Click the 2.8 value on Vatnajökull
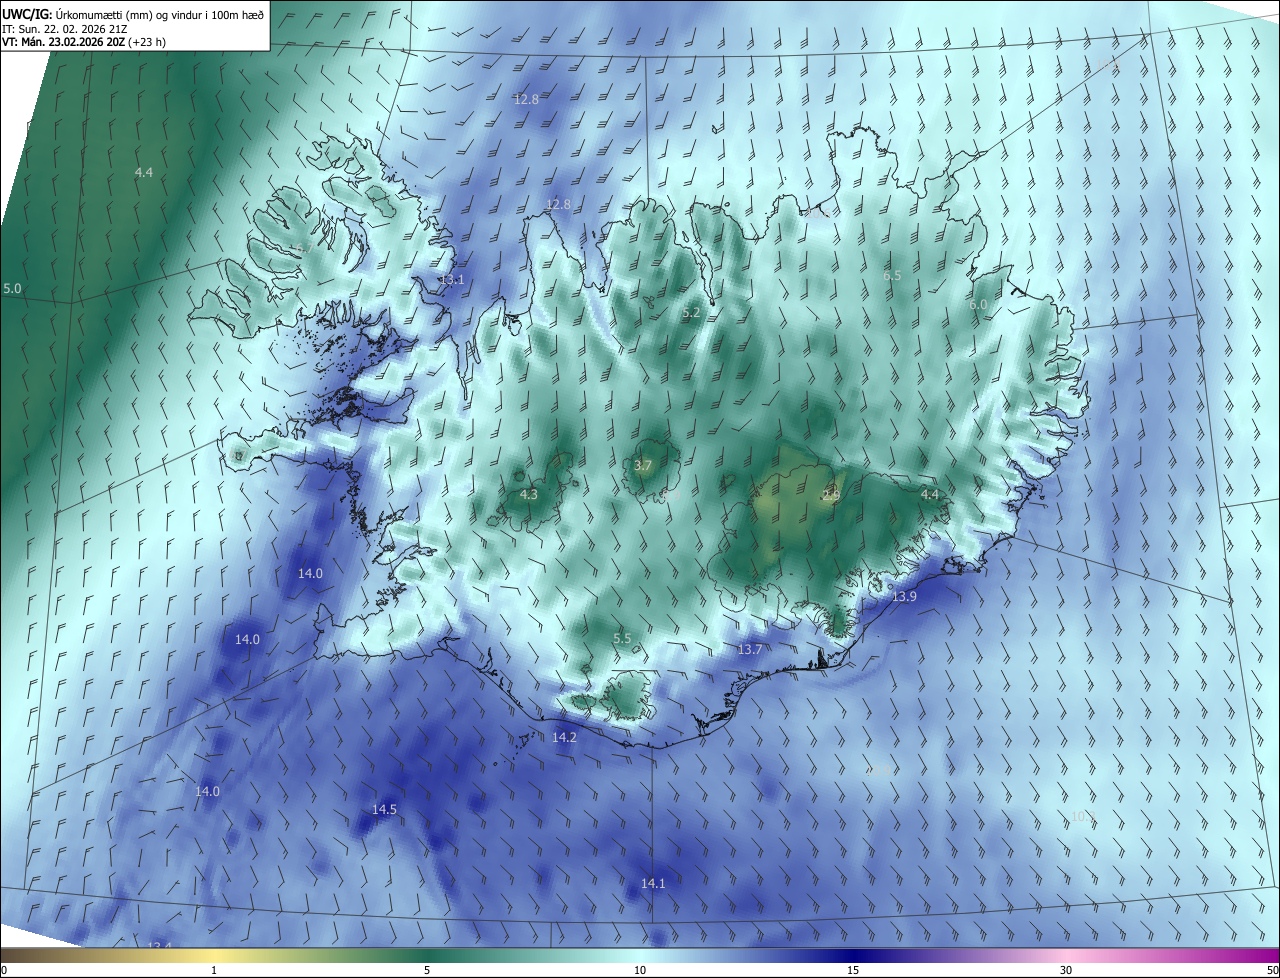 [831, 495]
